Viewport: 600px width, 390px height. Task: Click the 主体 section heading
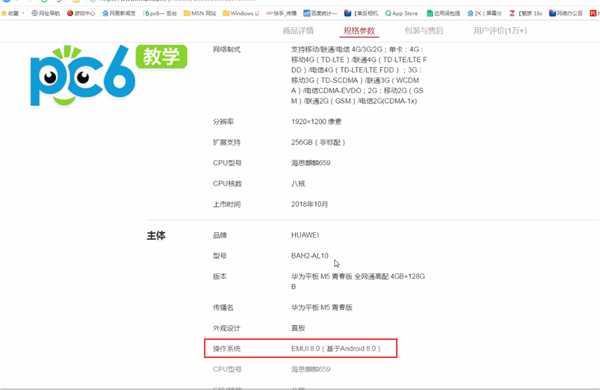click(156, 235)
